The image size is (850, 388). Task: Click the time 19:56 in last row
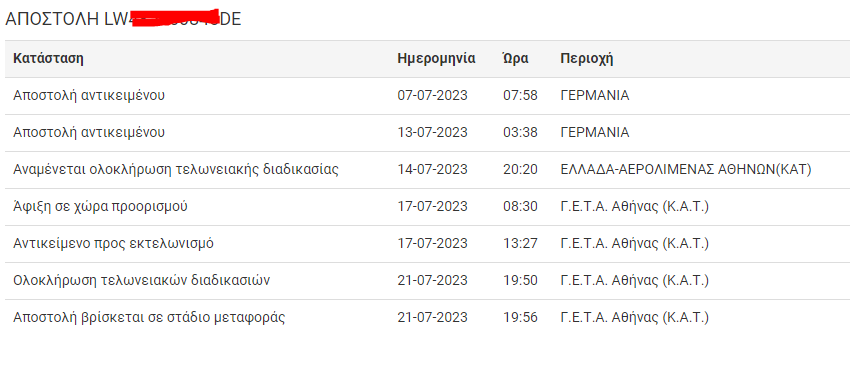[520, 317]
